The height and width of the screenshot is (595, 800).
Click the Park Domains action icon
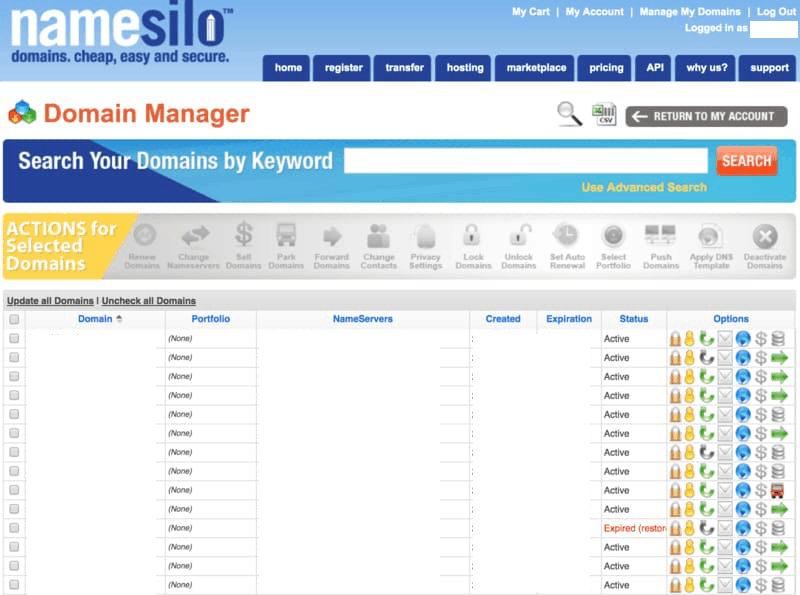[286, 246]
